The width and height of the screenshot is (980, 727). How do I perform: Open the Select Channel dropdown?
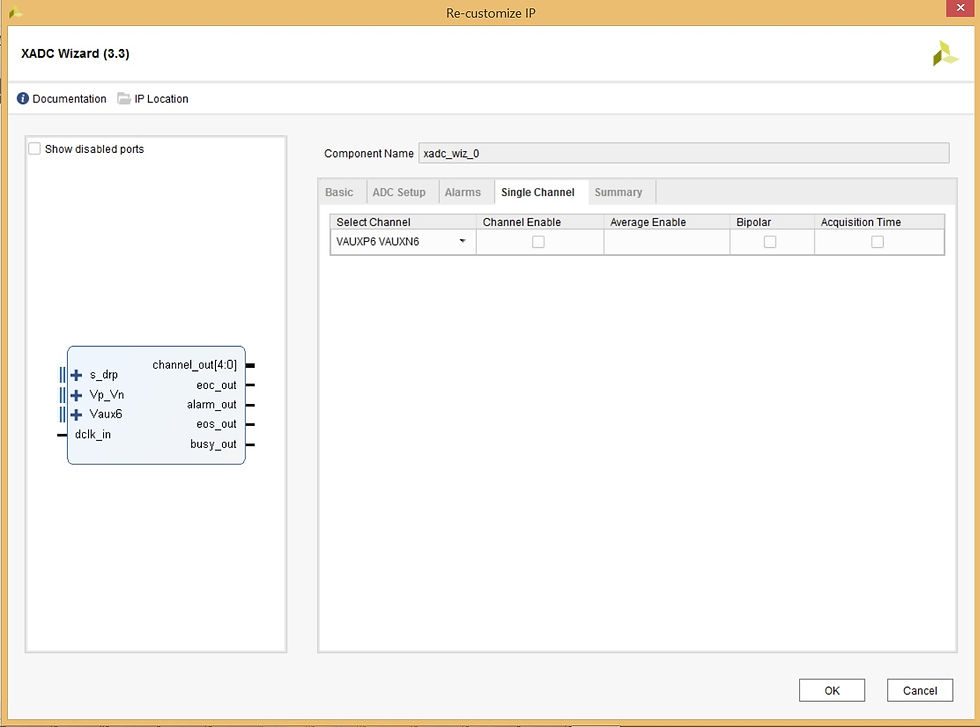click(461, 241)
